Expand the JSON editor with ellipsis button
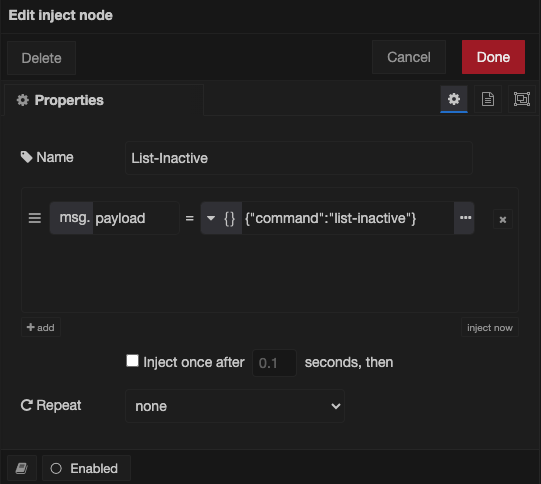The image size is (541, 484). click(x=465, y=218)
